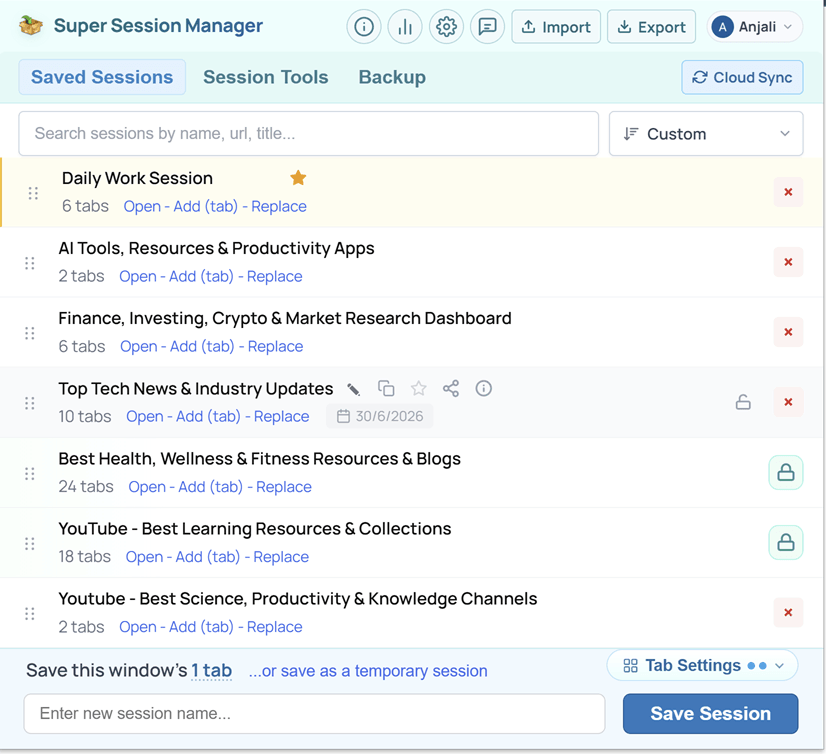Click drag handle of YouTube Learning Resources
The height and width of the screenshot is (754, 826).
point(30,544)
